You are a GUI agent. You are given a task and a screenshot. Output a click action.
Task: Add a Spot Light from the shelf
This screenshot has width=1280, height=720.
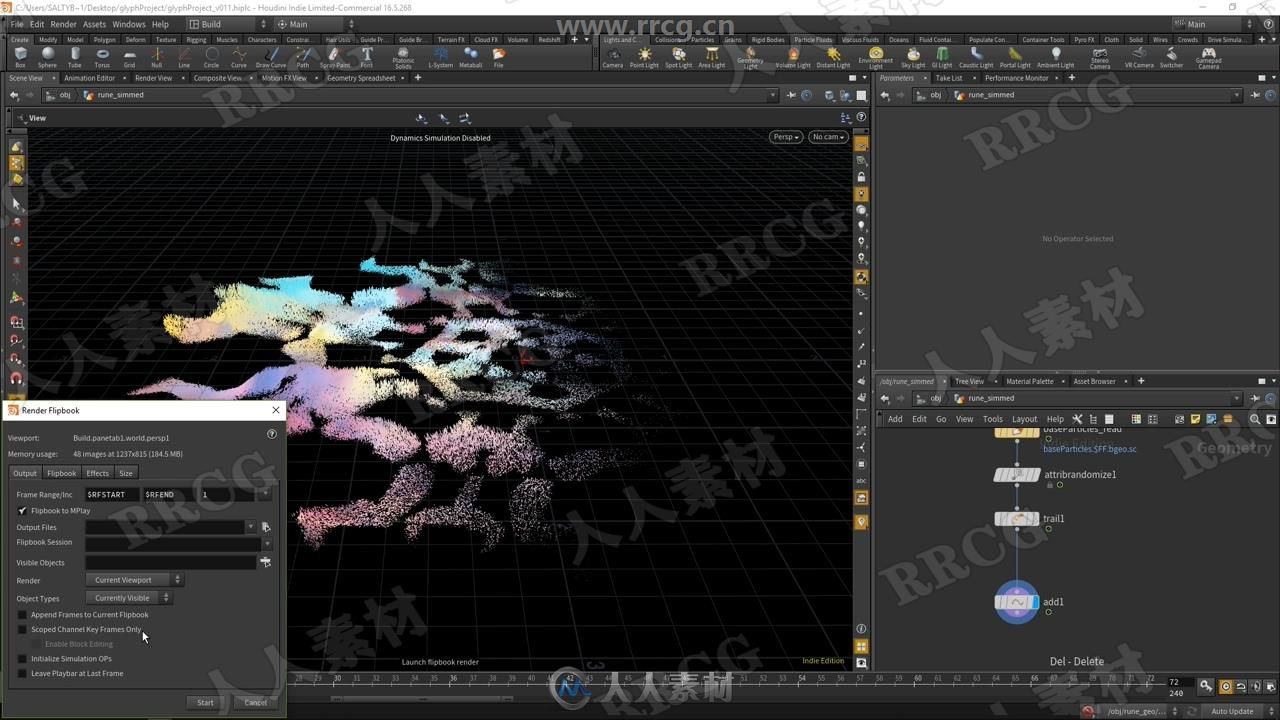point(678,58)
